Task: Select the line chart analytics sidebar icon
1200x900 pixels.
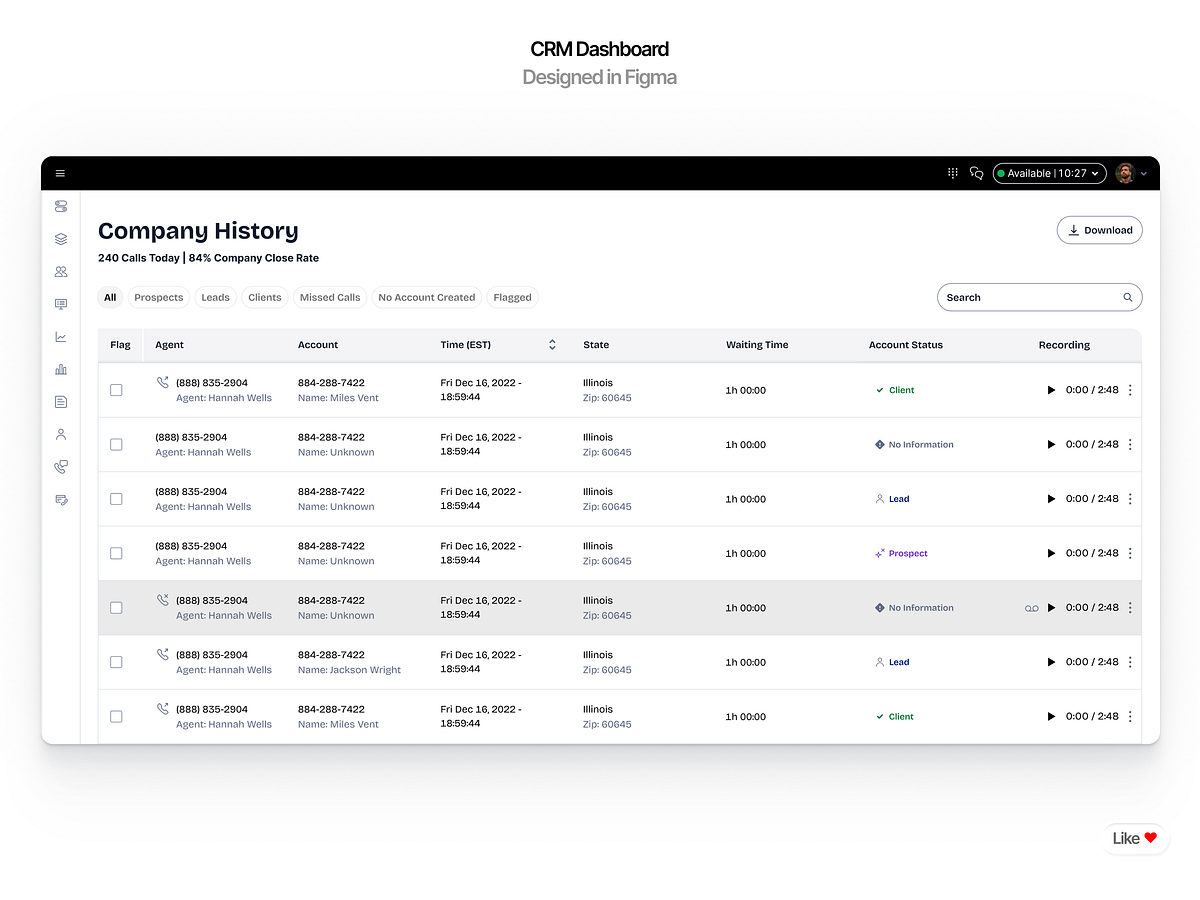Action: click(x=60, y=336)
